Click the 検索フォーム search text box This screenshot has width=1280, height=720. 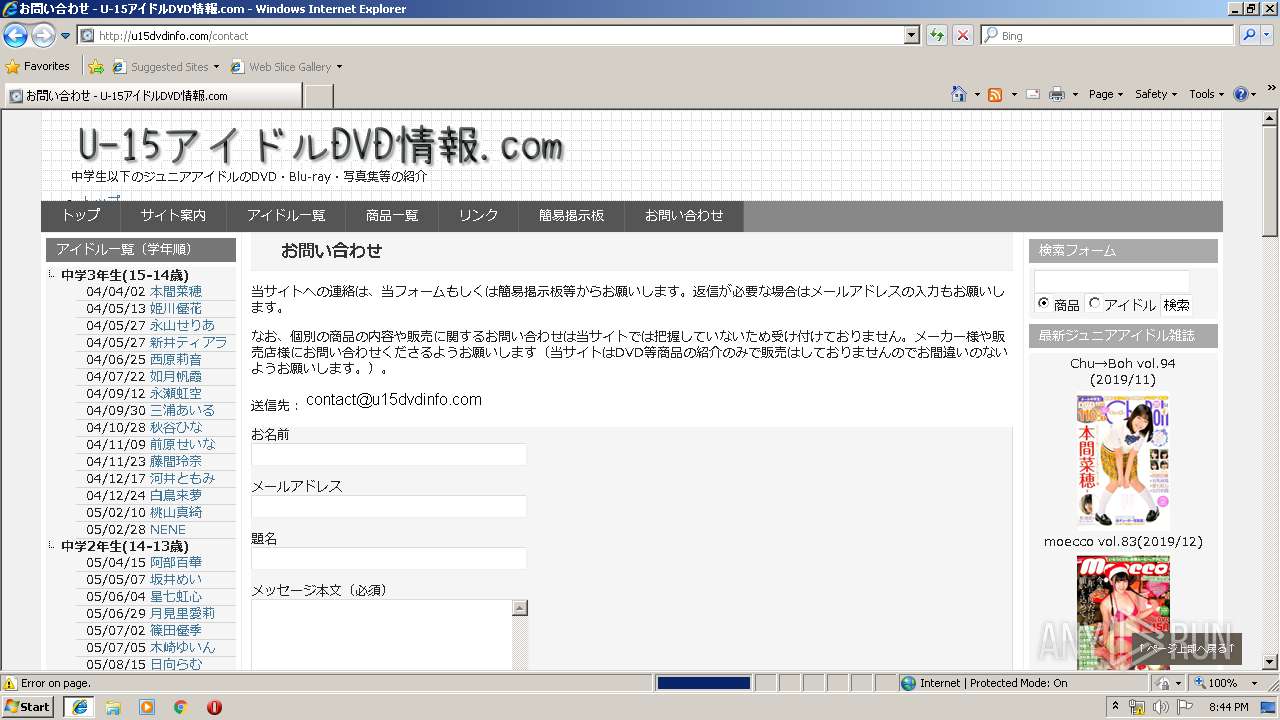pos(1112,281)
